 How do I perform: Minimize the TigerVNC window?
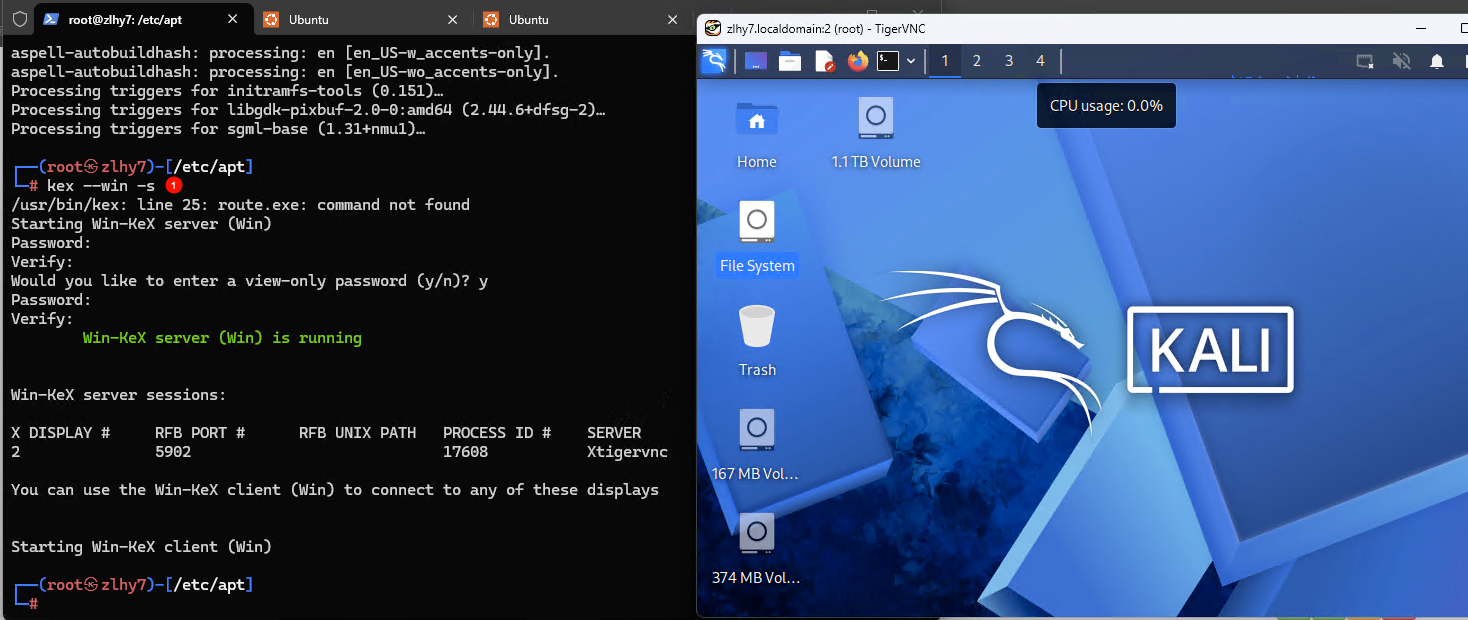coord(1423,28)
